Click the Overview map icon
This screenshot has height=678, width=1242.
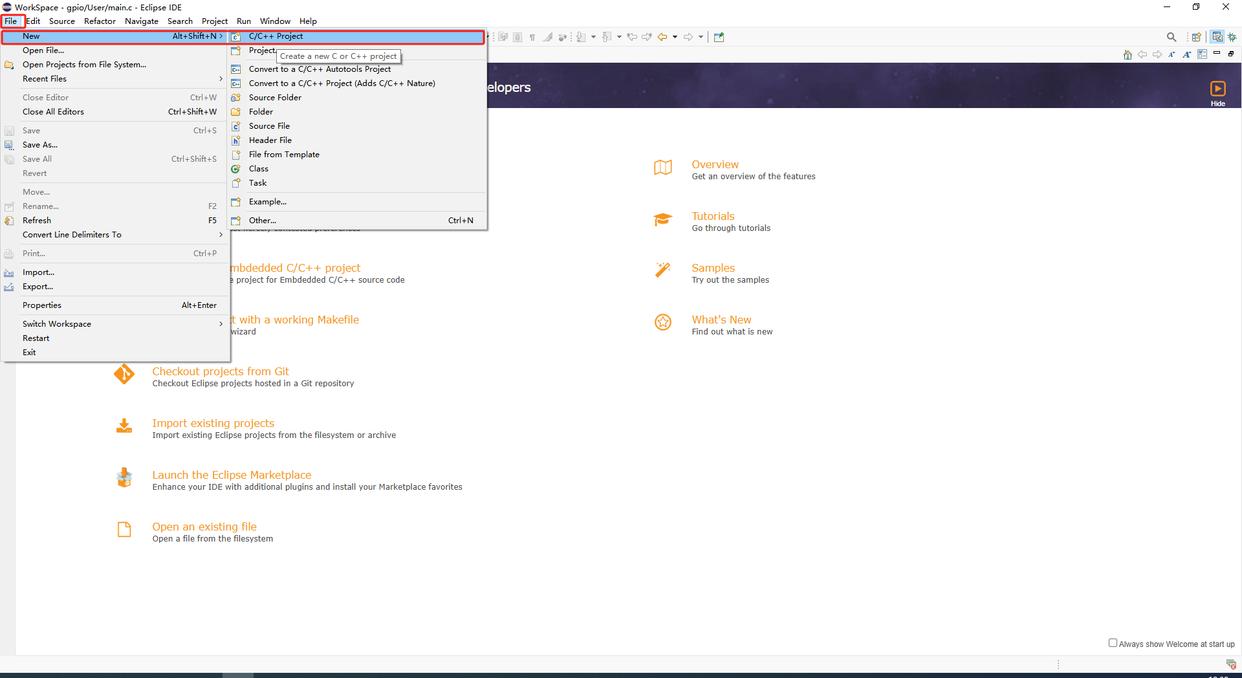point(663,167)
